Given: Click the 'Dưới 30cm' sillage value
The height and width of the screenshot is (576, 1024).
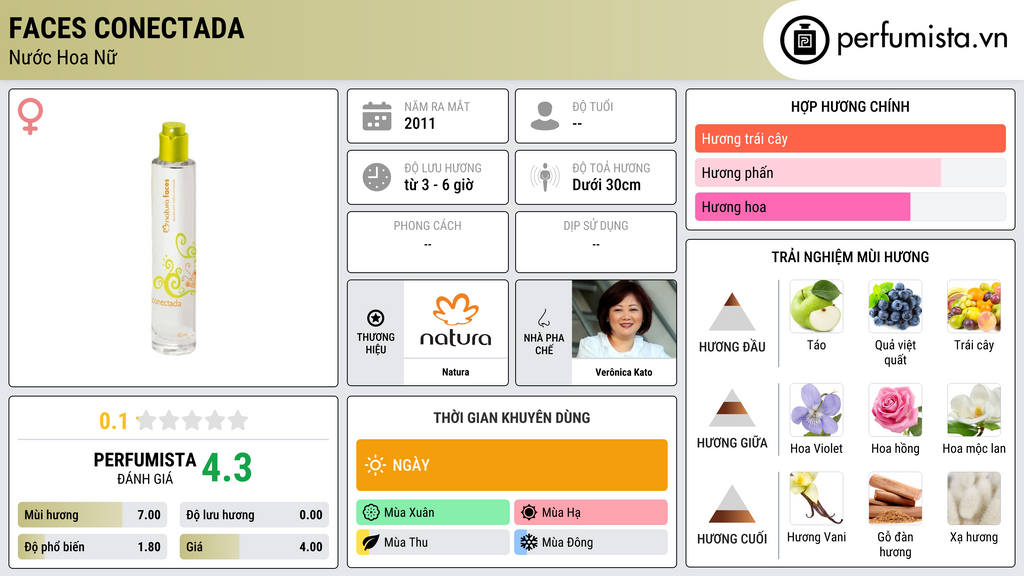Looking at the screenshot, I should point(606,185).
